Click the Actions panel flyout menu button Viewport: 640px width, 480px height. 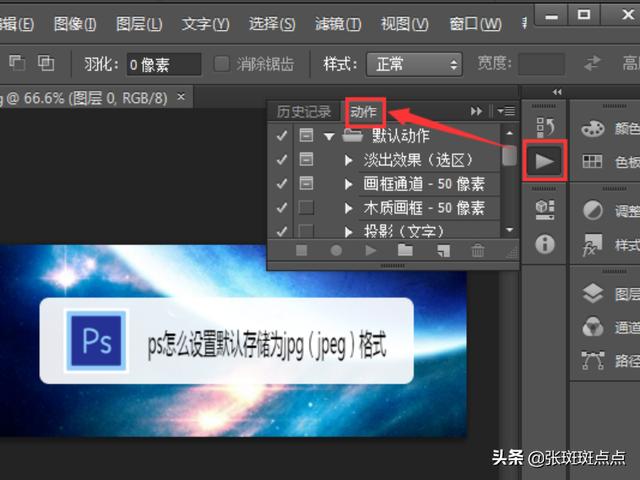tap(506, 111)
